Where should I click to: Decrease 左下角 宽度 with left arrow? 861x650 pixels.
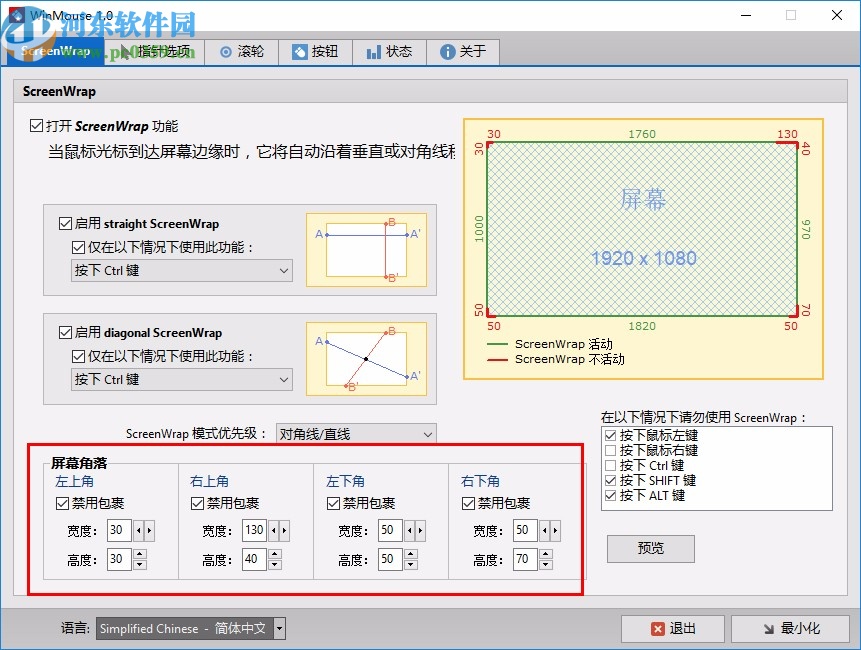410,530
